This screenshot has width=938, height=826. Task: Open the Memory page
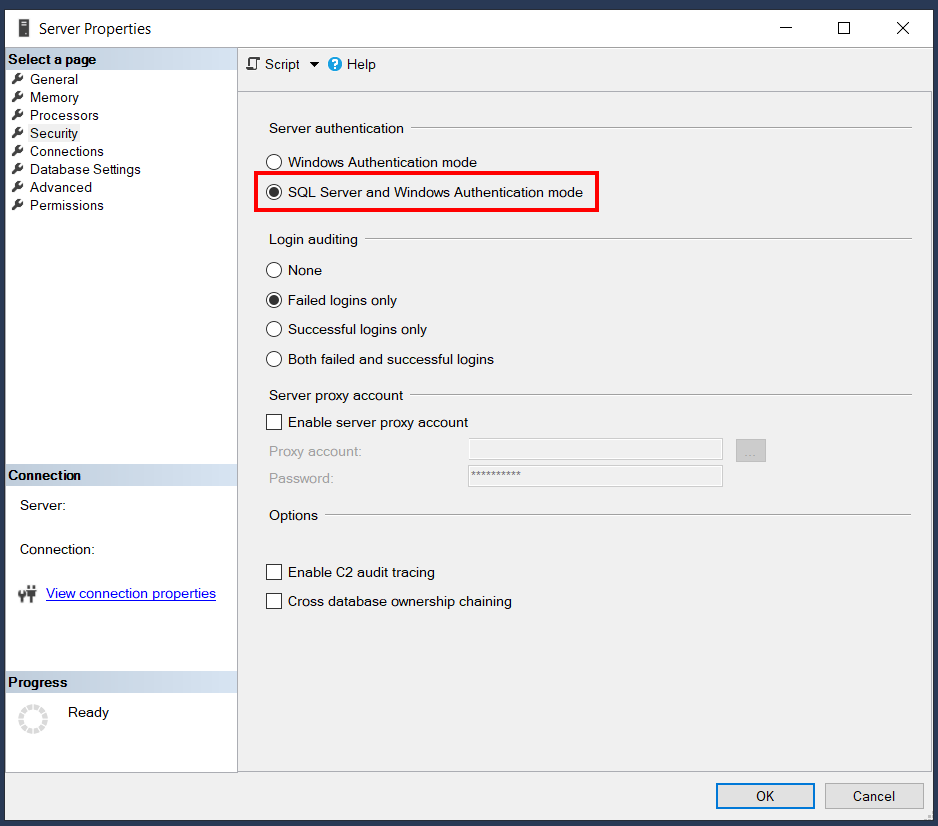[54, 97]
